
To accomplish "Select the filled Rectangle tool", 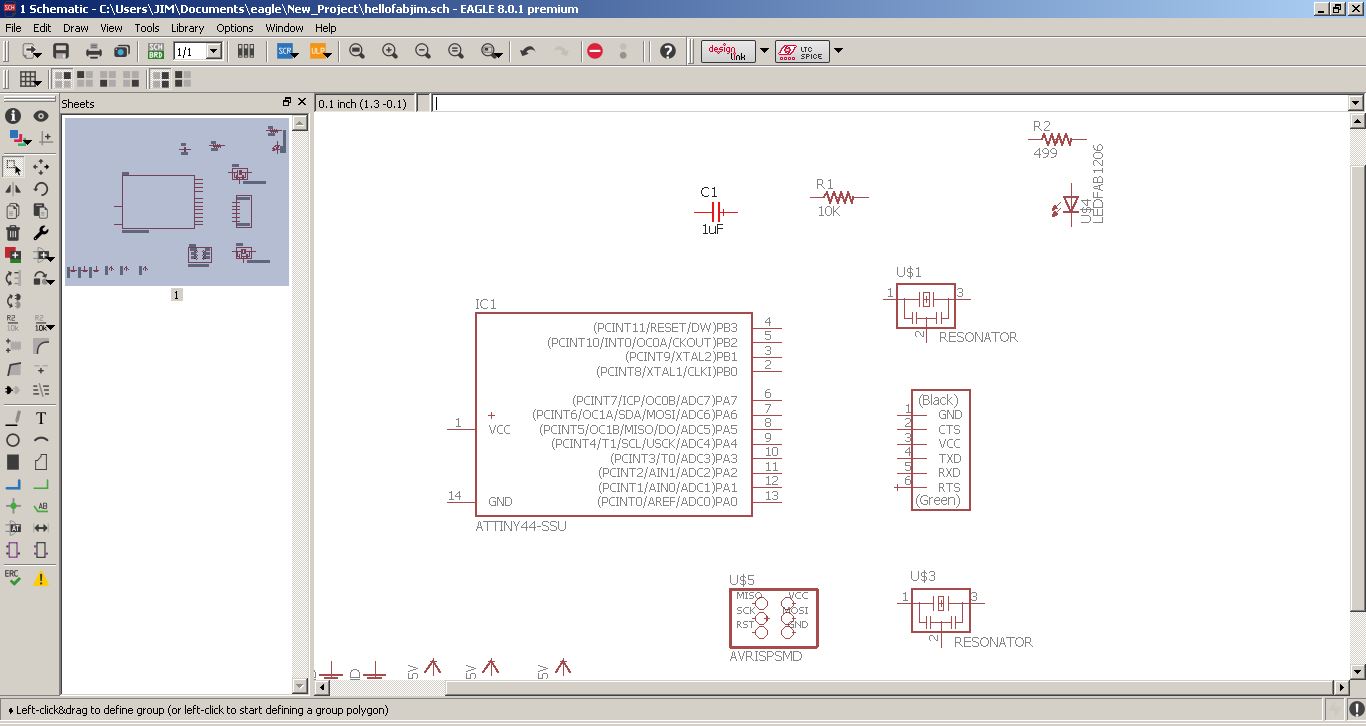I will (x=13, y=462).
